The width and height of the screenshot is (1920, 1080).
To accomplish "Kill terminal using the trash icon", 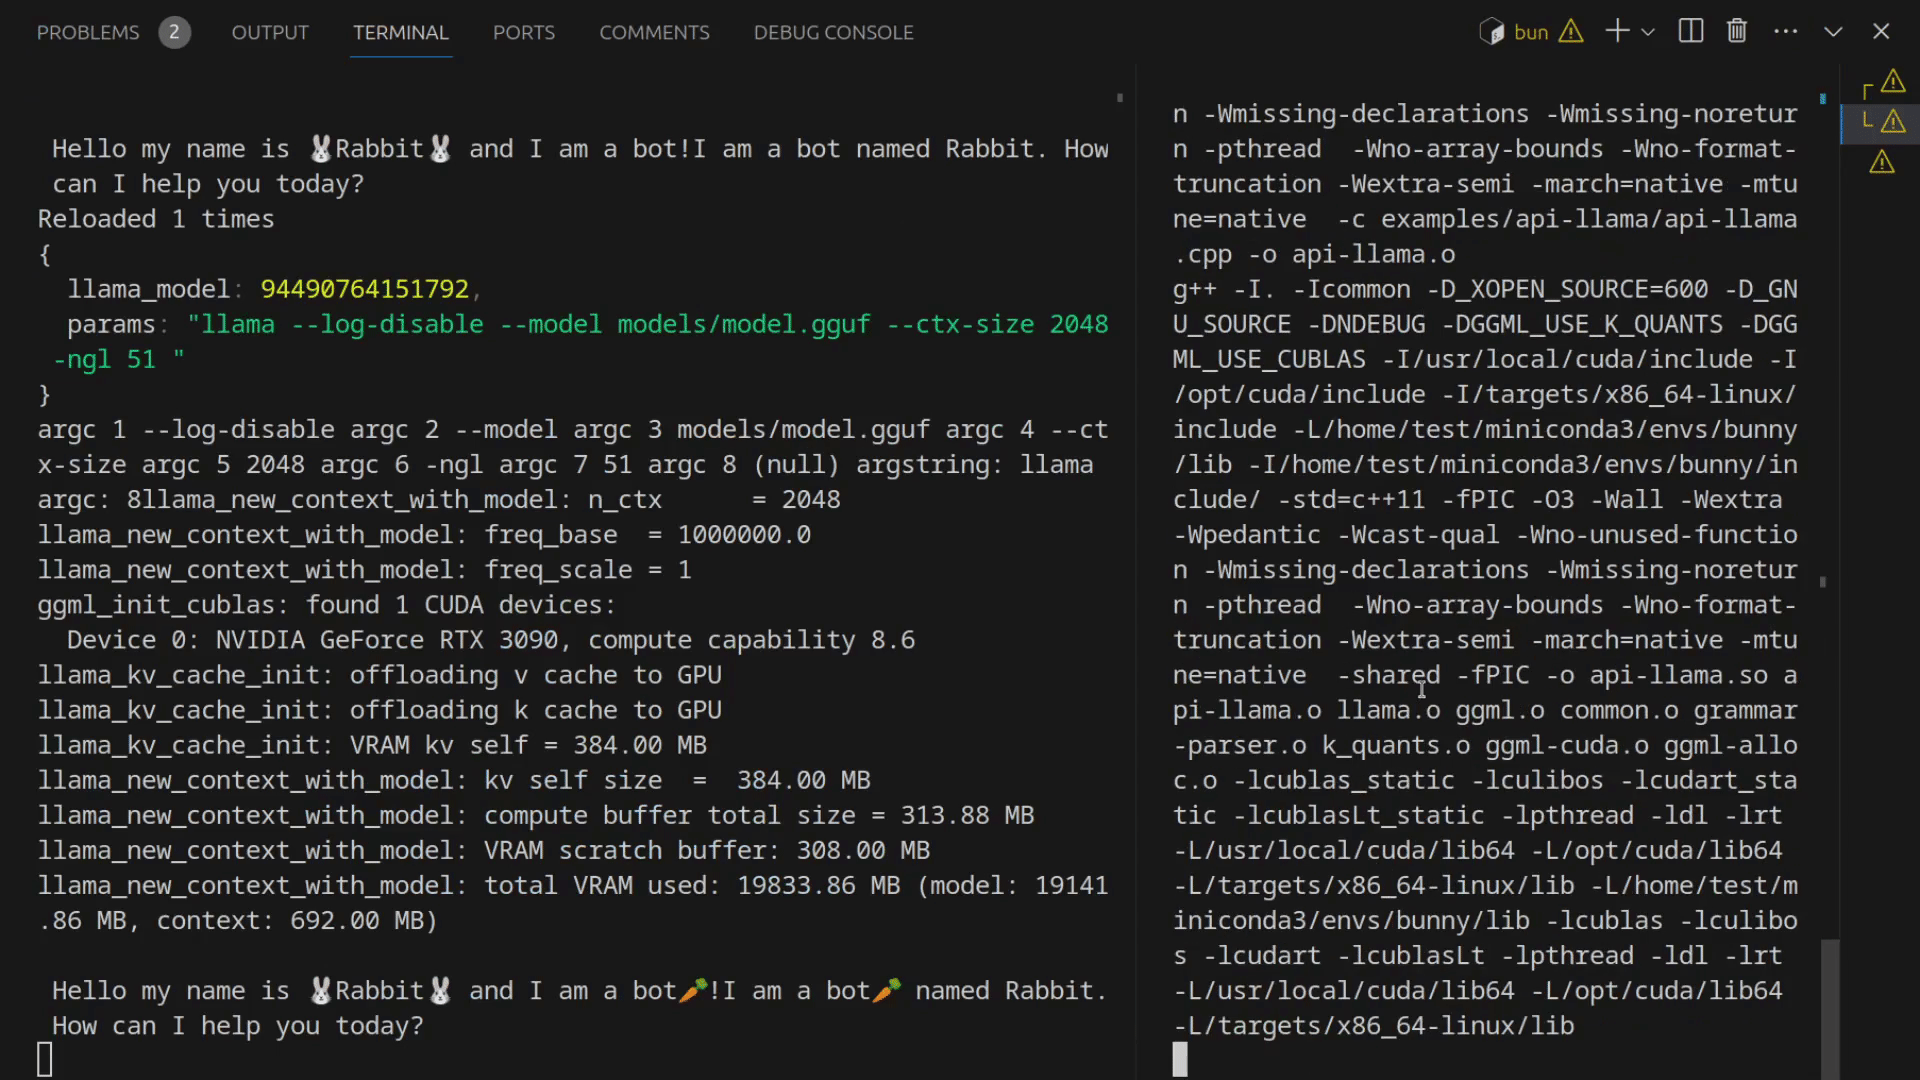I will [1737, 32].
